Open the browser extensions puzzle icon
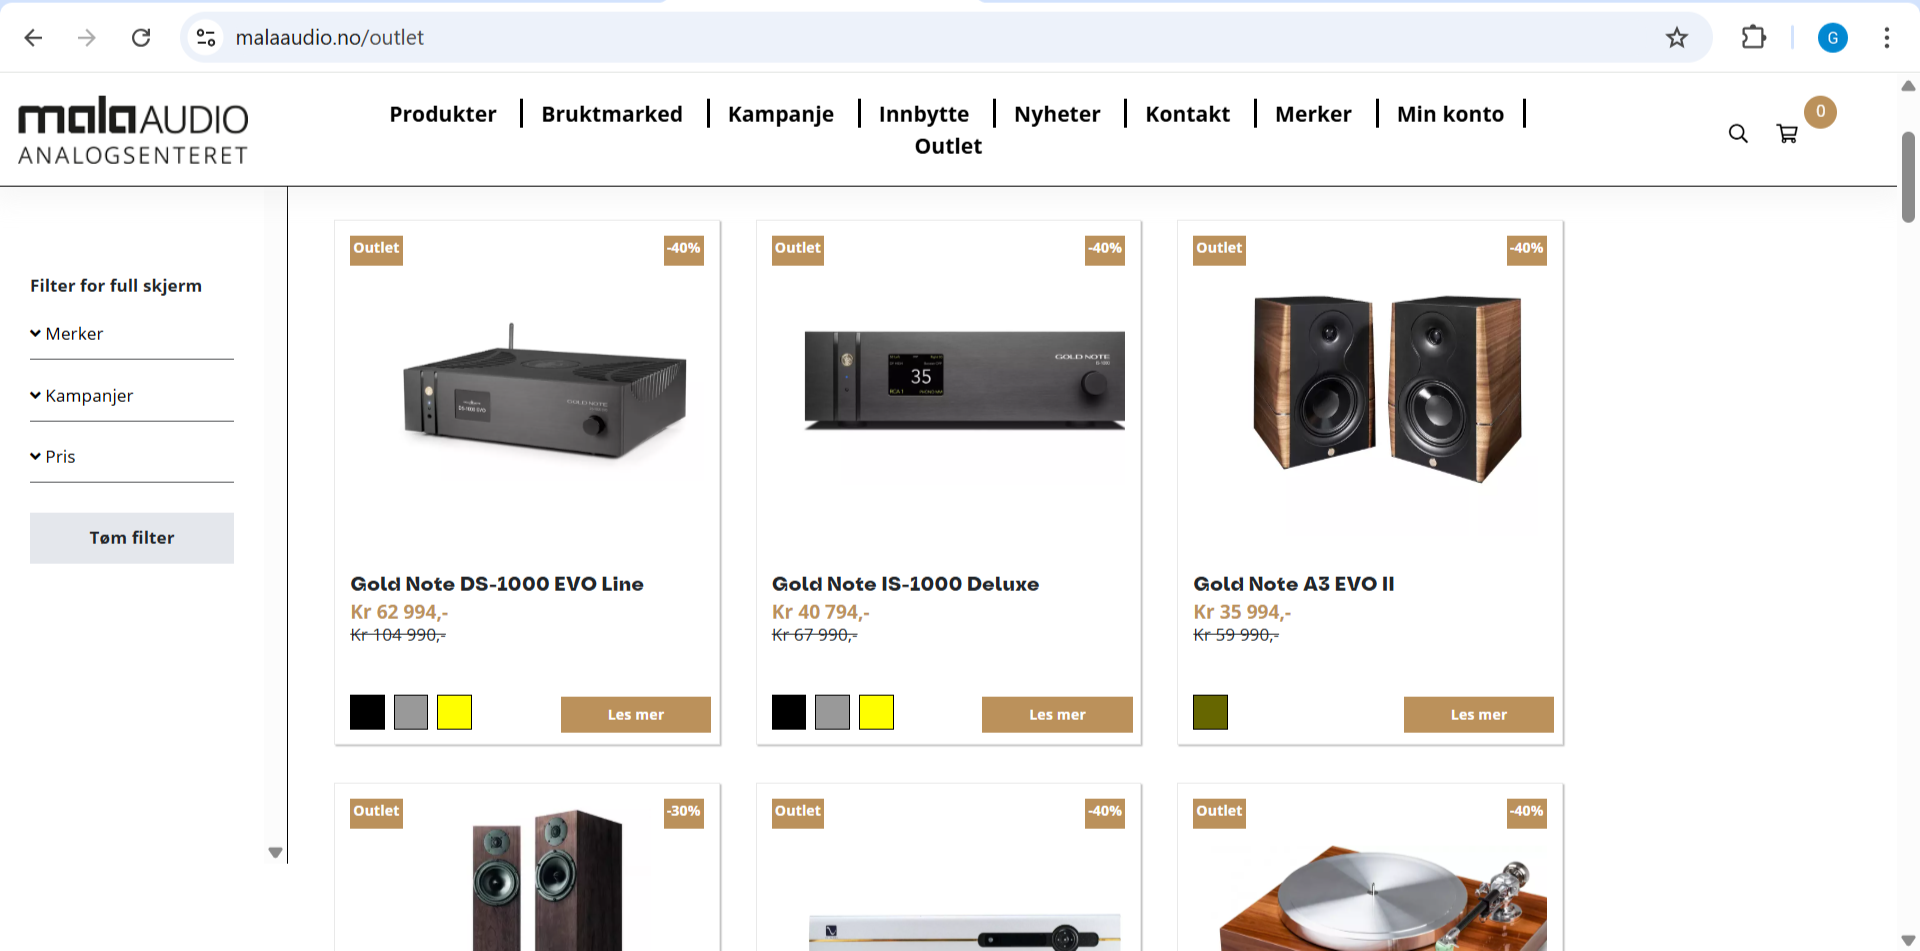This screenshot has height=951, width=1920. coord(1754,38)
